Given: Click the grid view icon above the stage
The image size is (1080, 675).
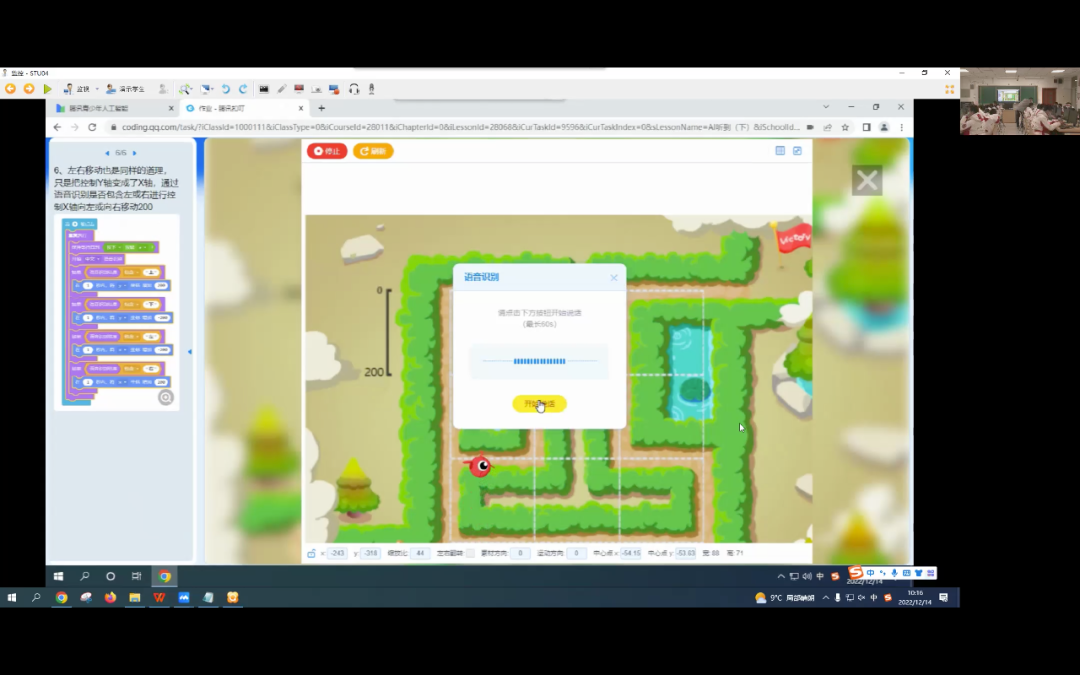Looking at the screenshot, I should click(x=780, y=151).
